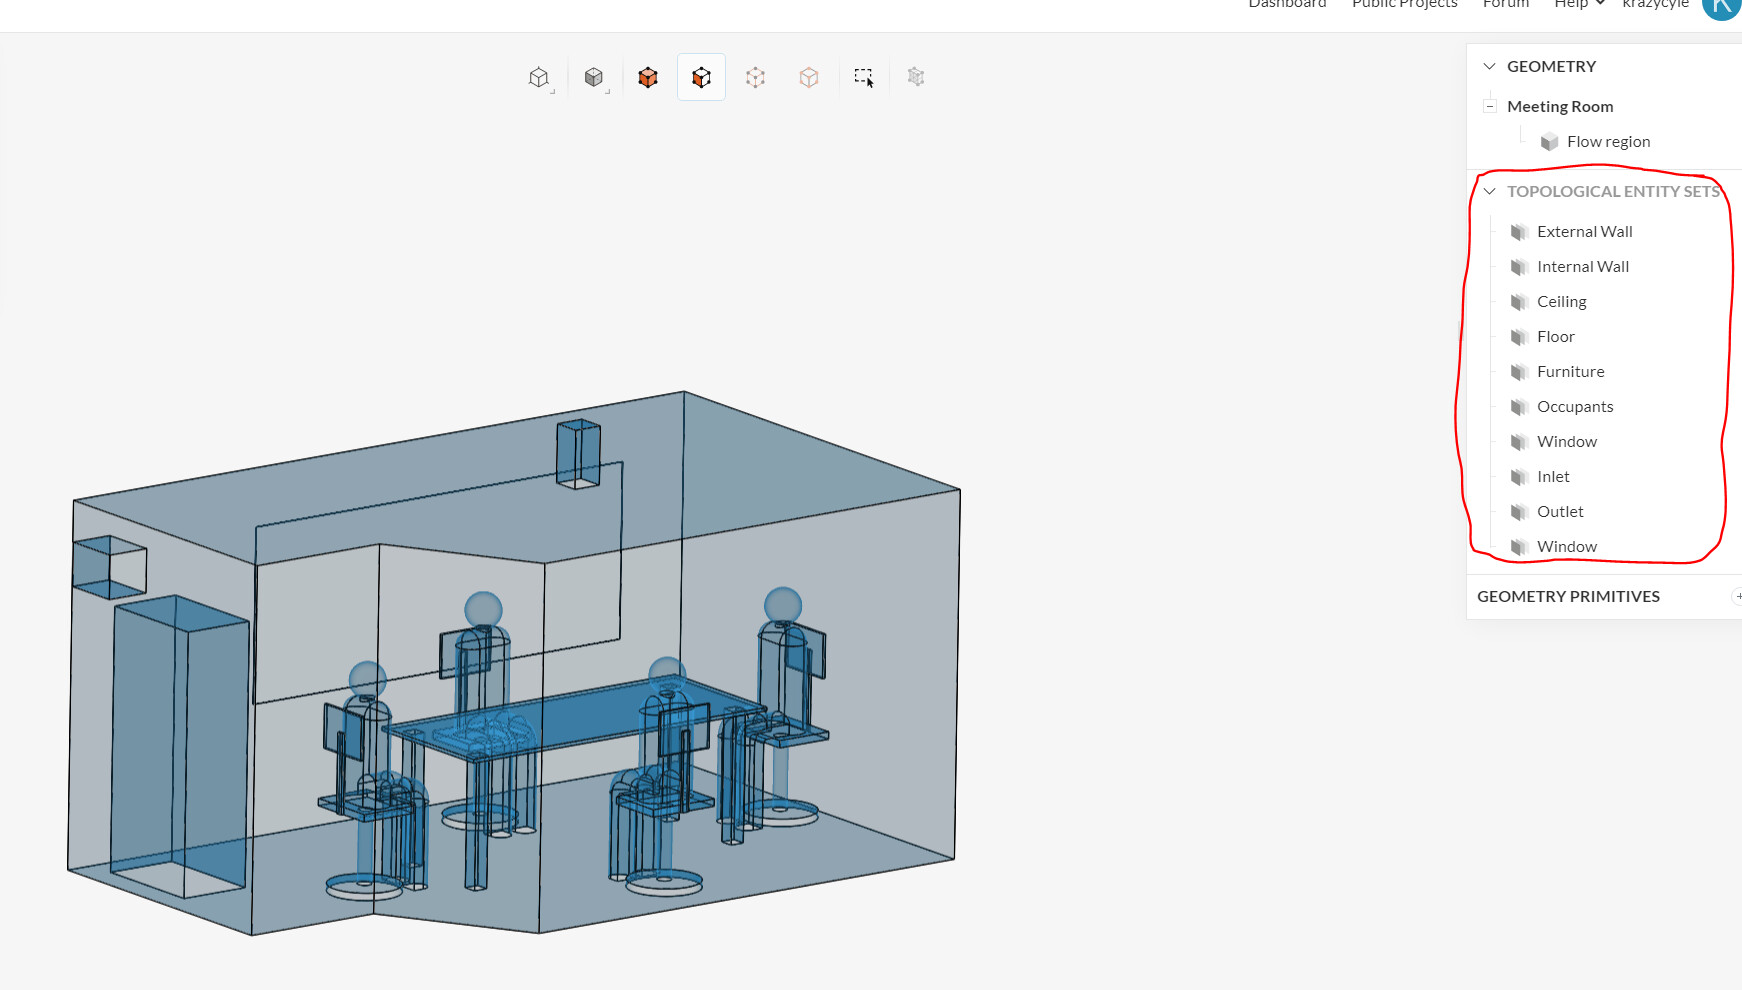Viewport: 1742px width, 990px height.
Task: Click the active face selection cube icon
Action: click(x=701, y=77)
